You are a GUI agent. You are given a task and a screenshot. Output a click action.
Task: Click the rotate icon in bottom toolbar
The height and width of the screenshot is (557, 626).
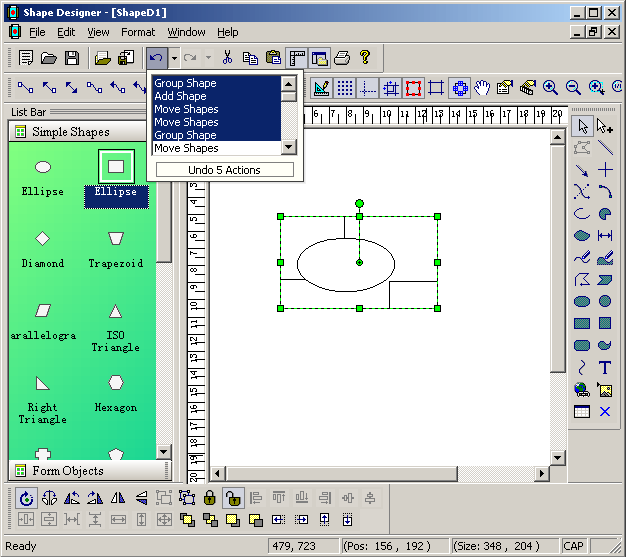(x=26, y=498)
